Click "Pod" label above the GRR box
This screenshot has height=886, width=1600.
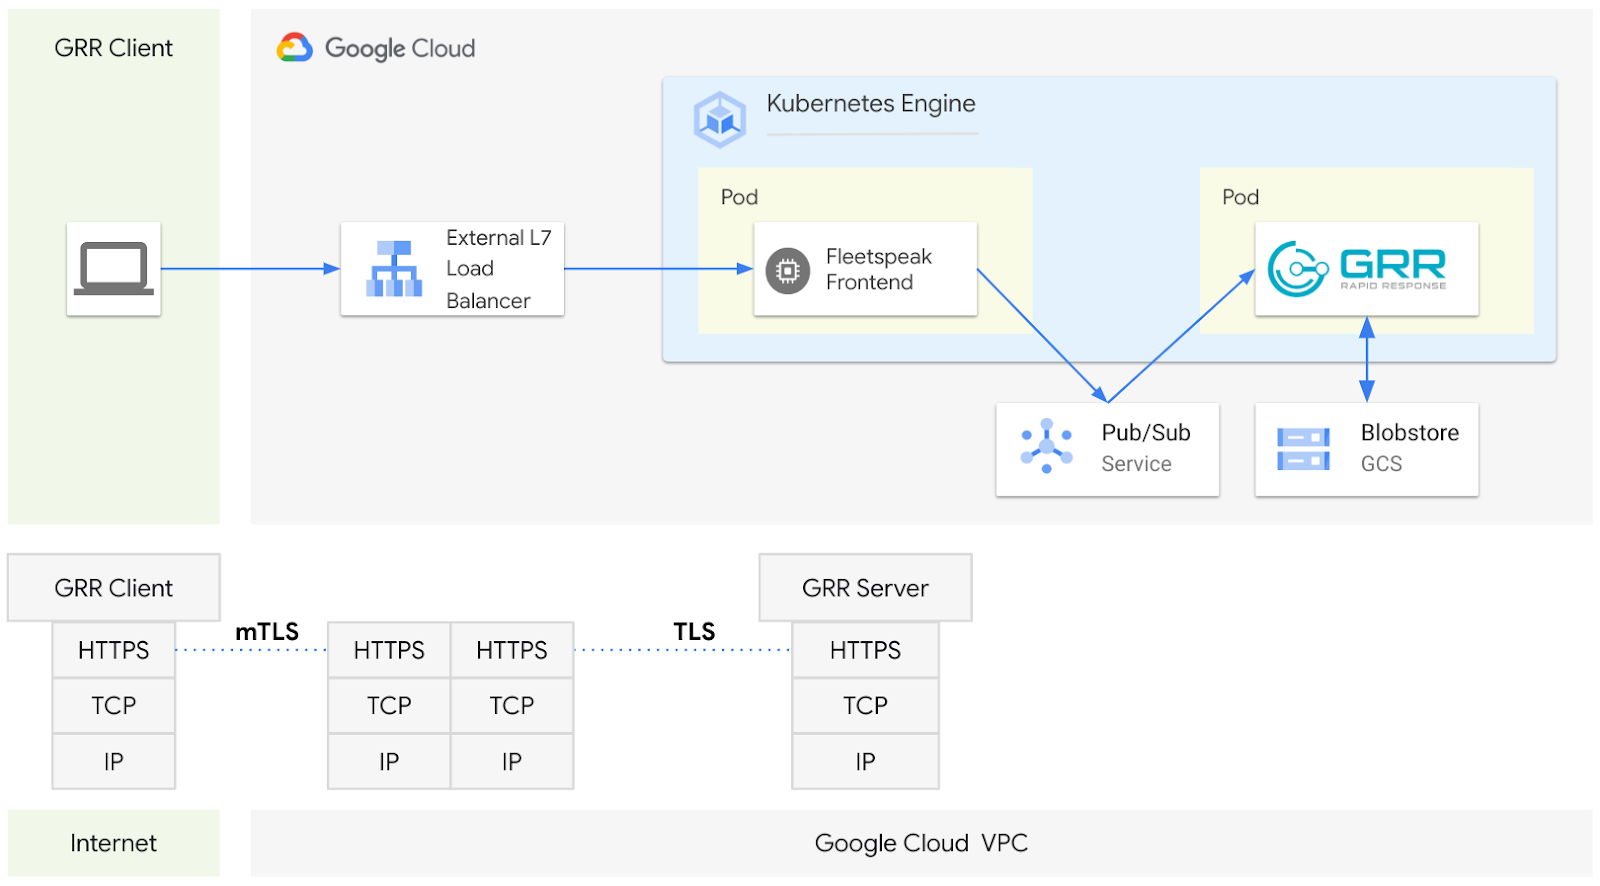click(x=1240, y=197)
